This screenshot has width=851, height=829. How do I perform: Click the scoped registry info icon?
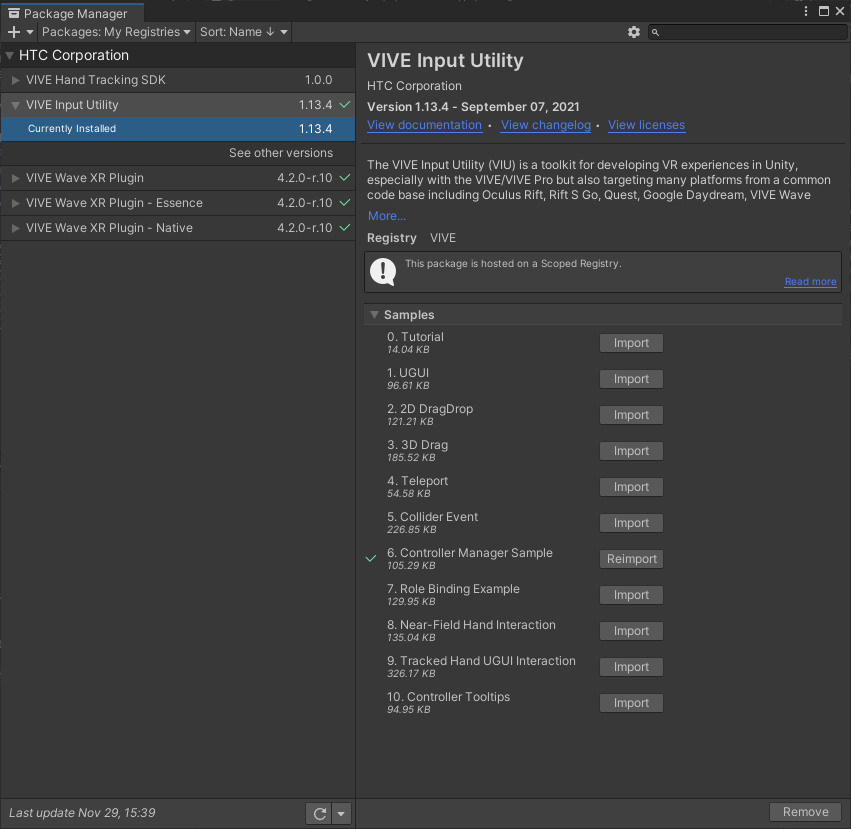click(383, 270)
